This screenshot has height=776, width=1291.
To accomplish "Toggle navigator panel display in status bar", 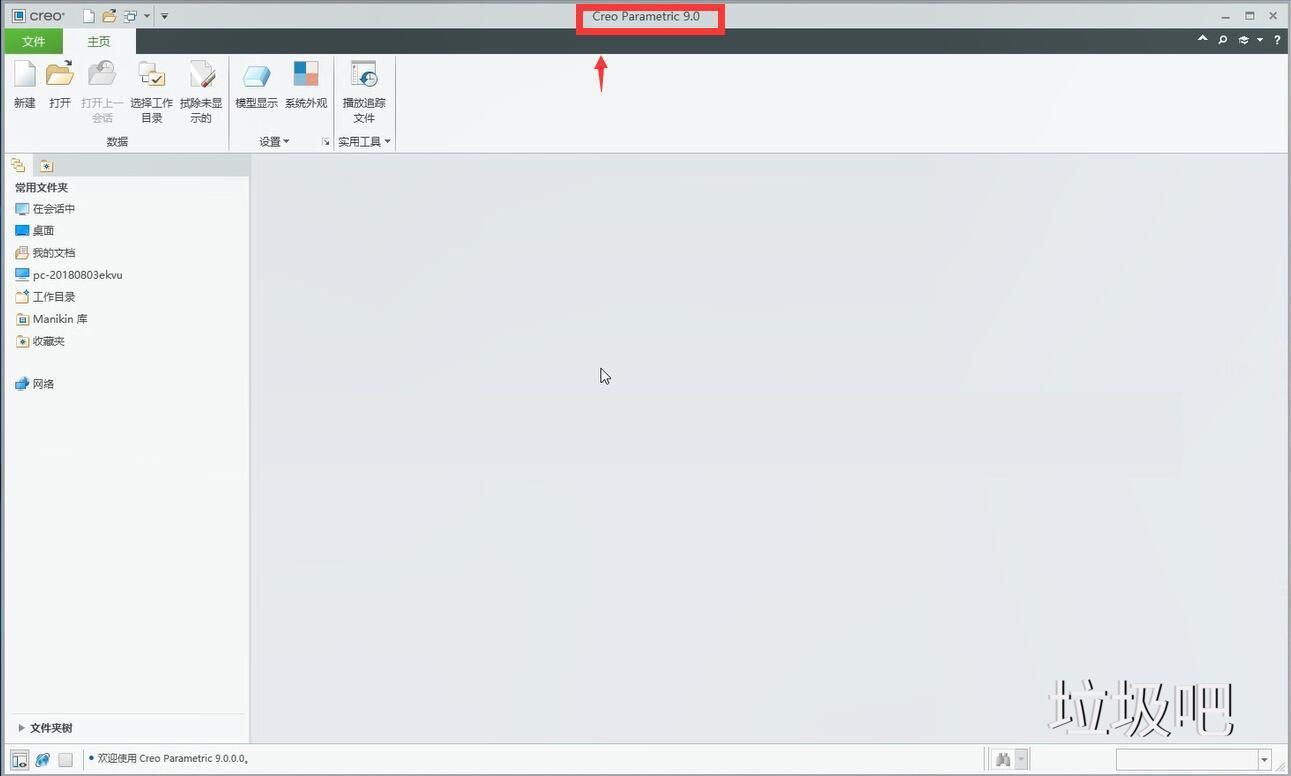I will (x=19, y=760).
